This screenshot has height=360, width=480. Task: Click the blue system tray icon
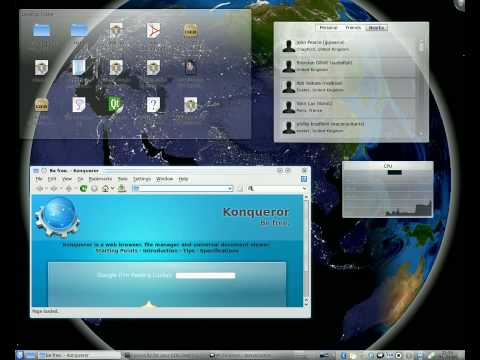[344, 355]
